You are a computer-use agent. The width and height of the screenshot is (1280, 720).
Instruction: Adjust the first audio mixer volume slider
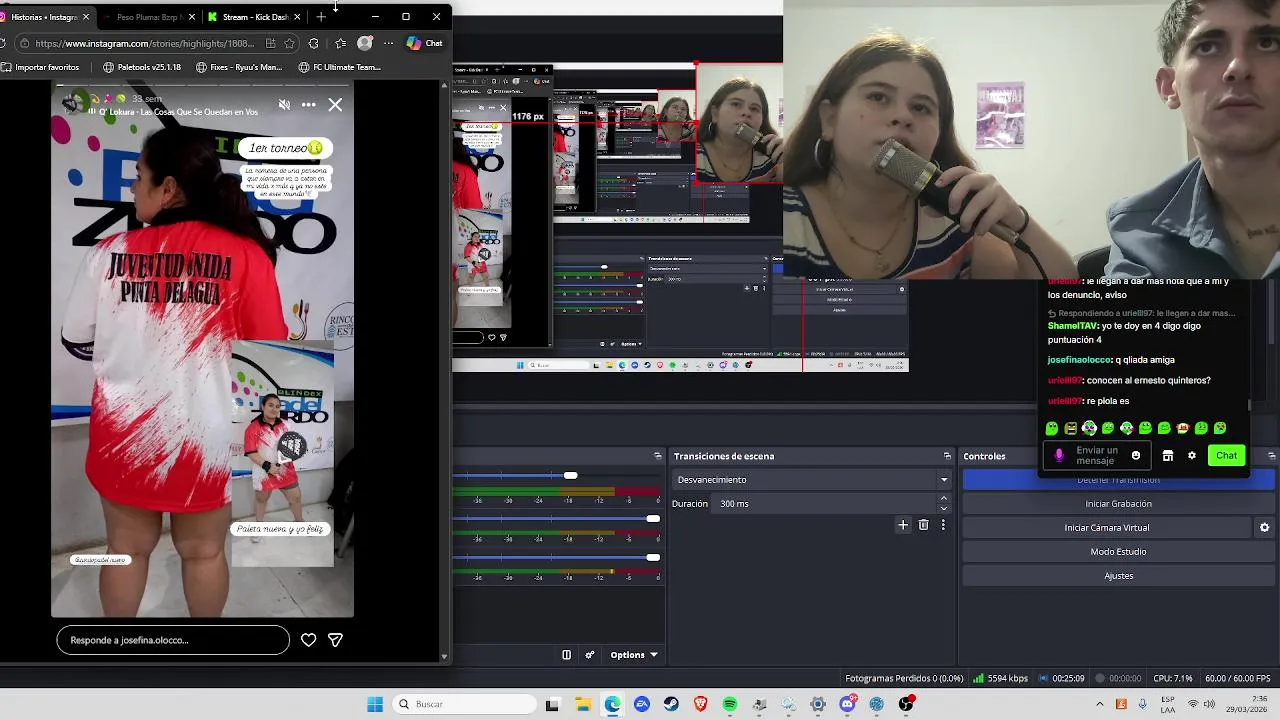[x=570, y=475]
